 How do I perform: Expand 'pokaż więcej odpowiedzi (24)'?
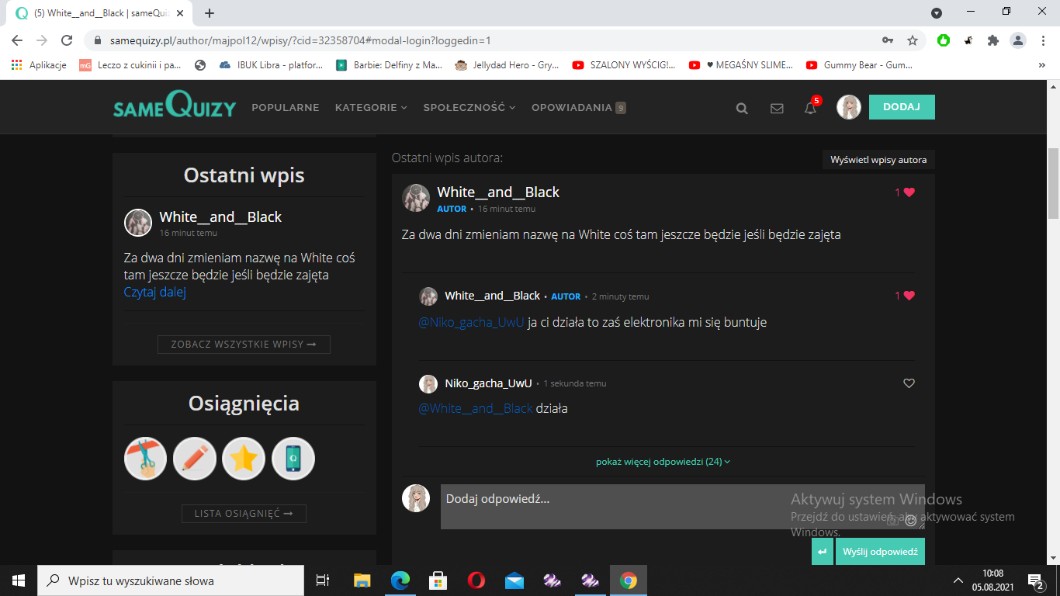(x=663, y=462)
